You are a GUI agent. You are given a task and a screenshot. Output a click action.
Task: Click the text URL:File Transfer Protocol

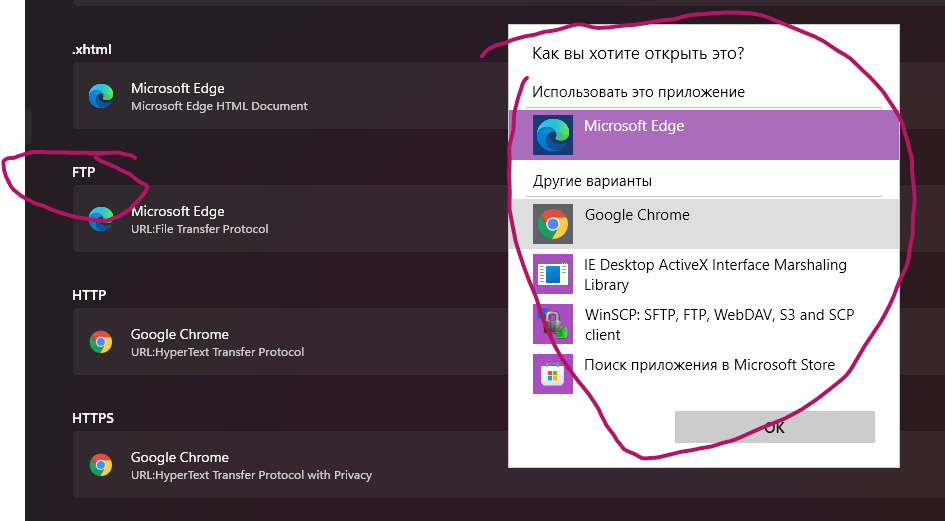pyautogui.click(x=199, y=229)
